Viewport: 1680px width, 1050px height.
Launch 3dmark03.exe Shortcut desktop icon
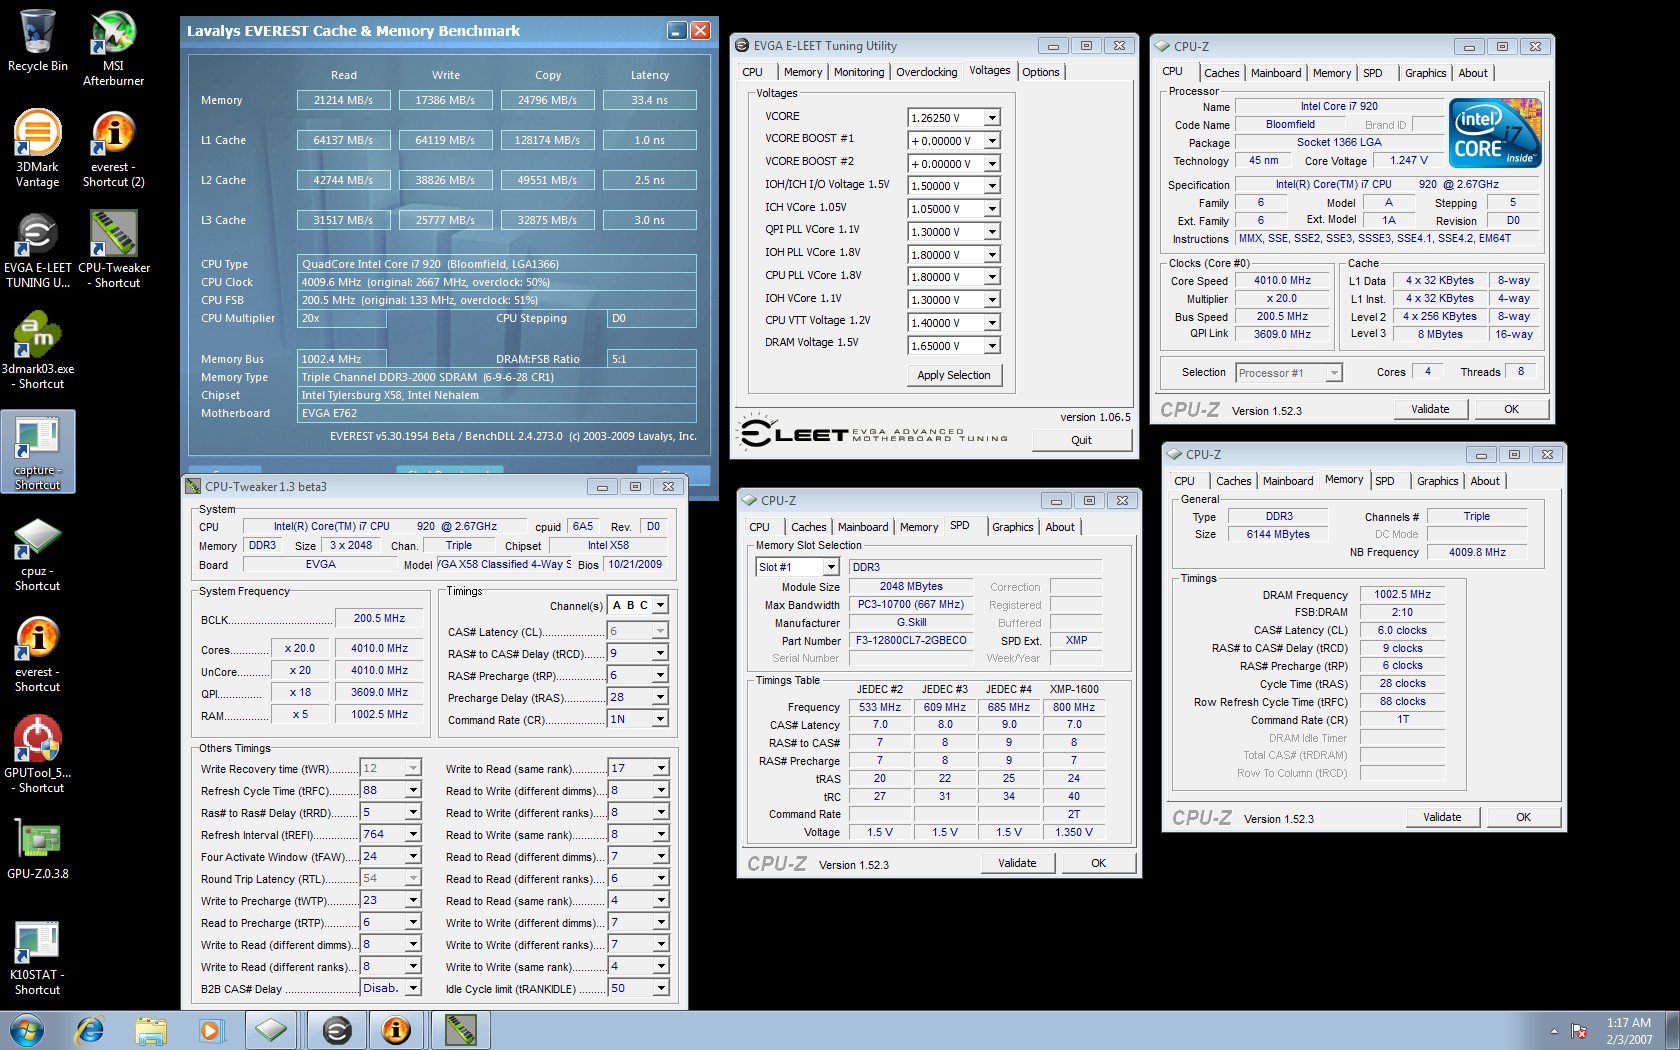[38, 350]
